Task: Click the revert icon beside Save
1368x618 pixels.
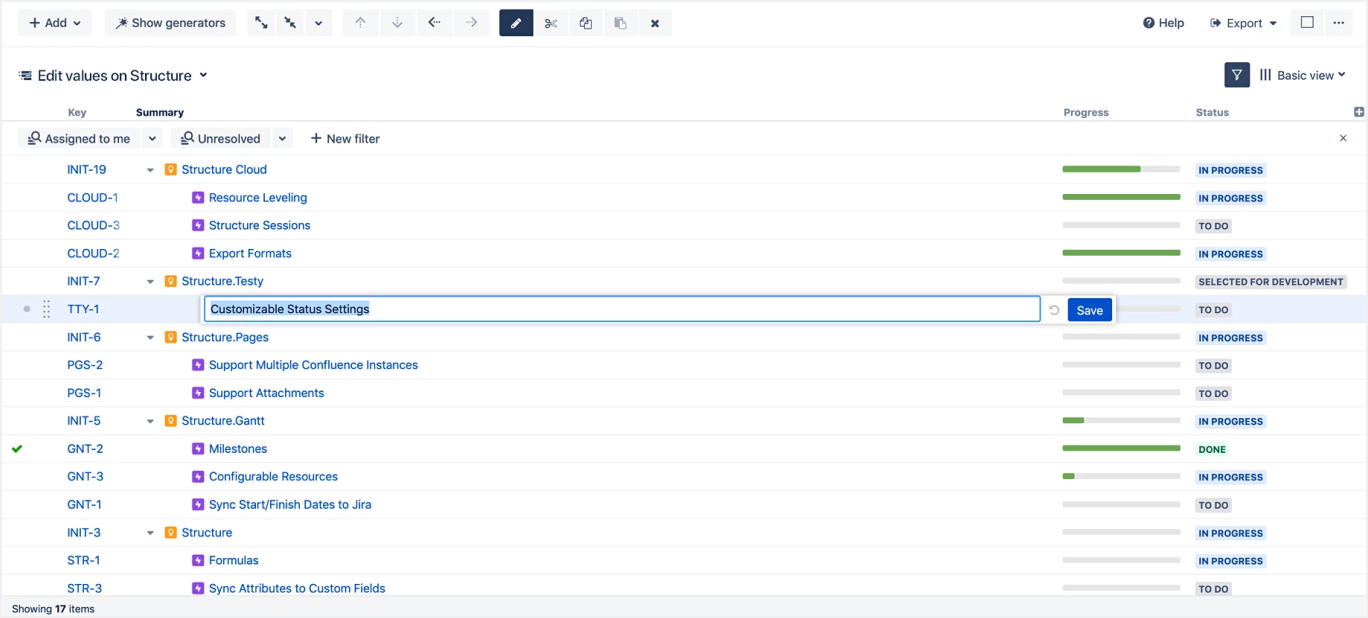Action: coord(1054,310)
